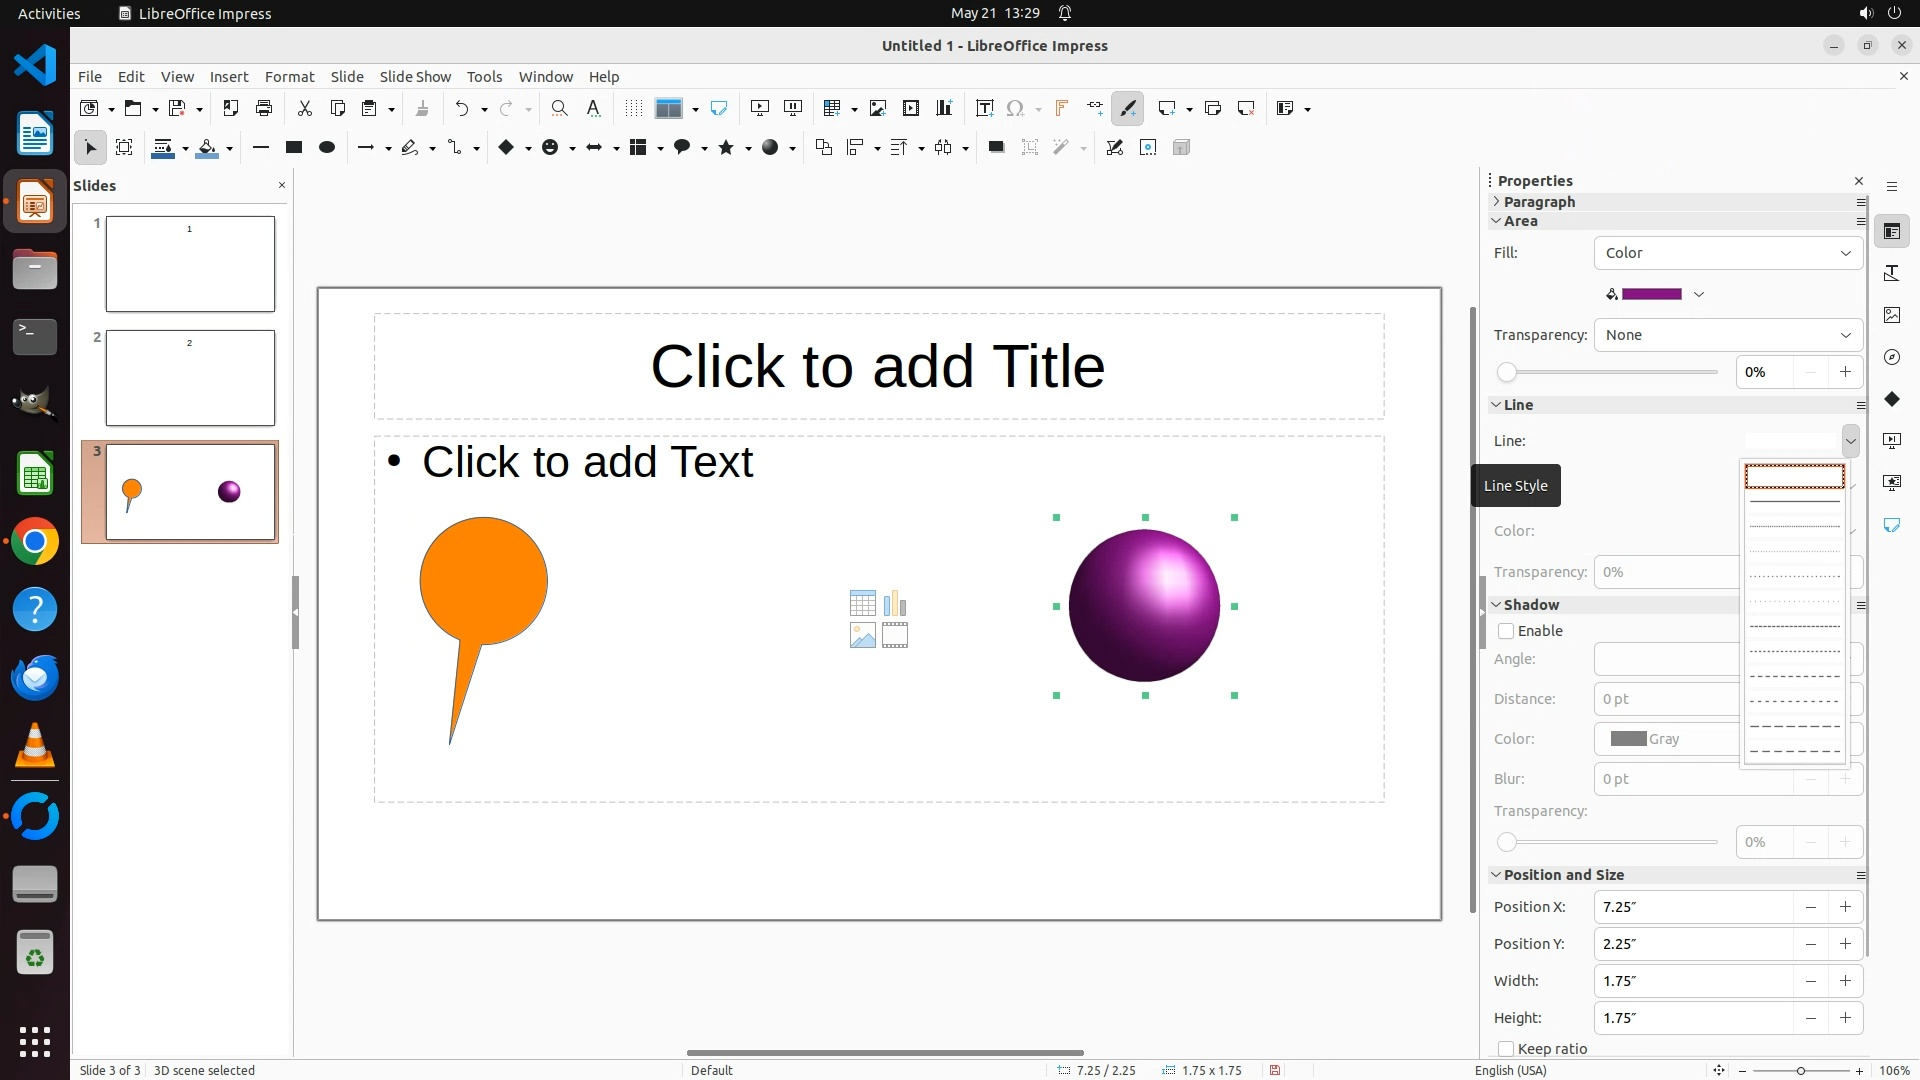Select slide 2 thumbnail

pos(190,378)
